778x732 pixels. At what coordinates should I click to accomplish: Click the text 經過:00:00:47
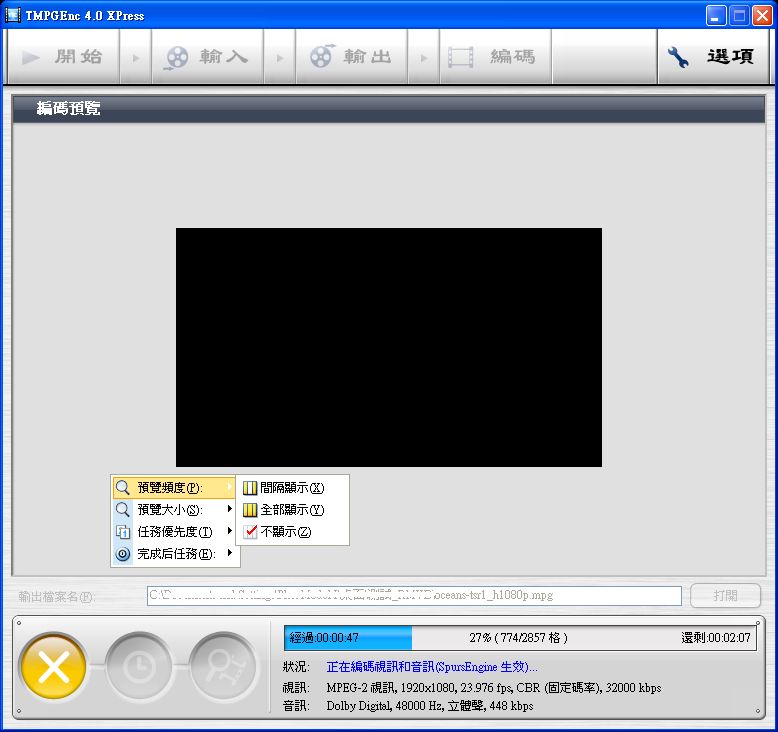pyautogui.click(x=324, y=638)
